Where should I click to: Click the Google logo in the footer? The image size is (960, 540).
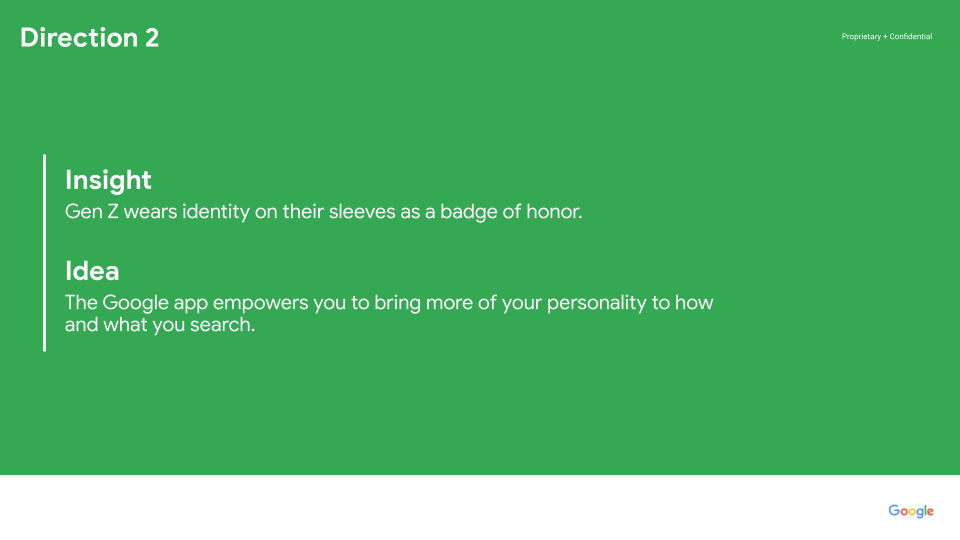910,511
